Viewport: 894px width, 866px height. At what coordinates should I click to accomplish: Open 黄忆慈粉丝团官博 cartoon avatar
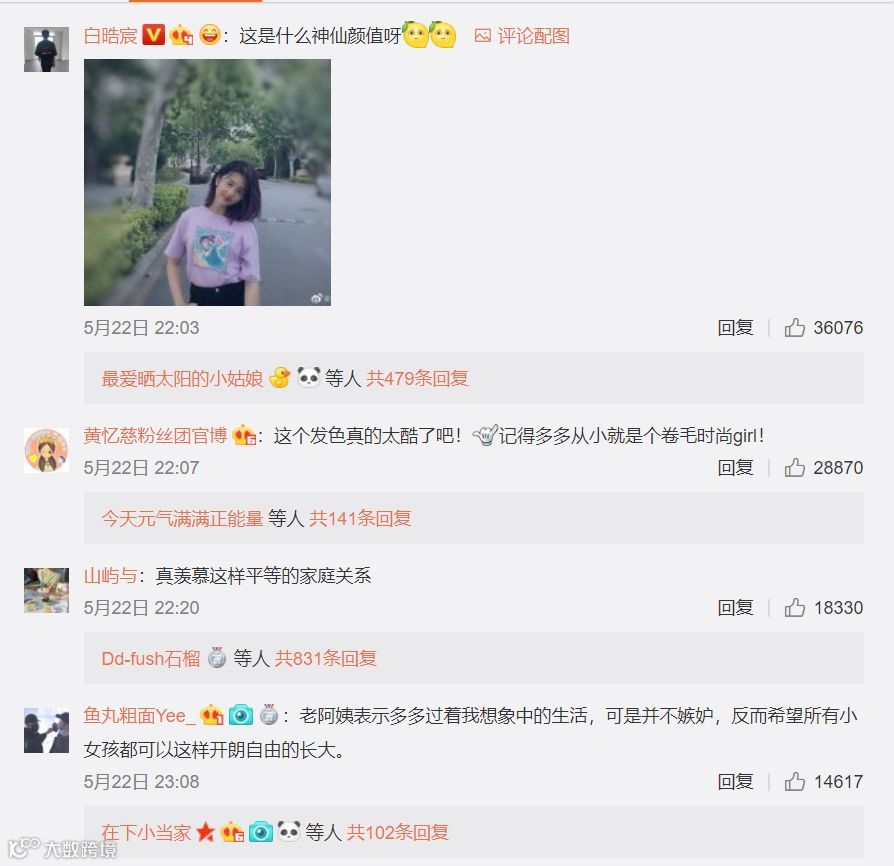tap(46, 450)
